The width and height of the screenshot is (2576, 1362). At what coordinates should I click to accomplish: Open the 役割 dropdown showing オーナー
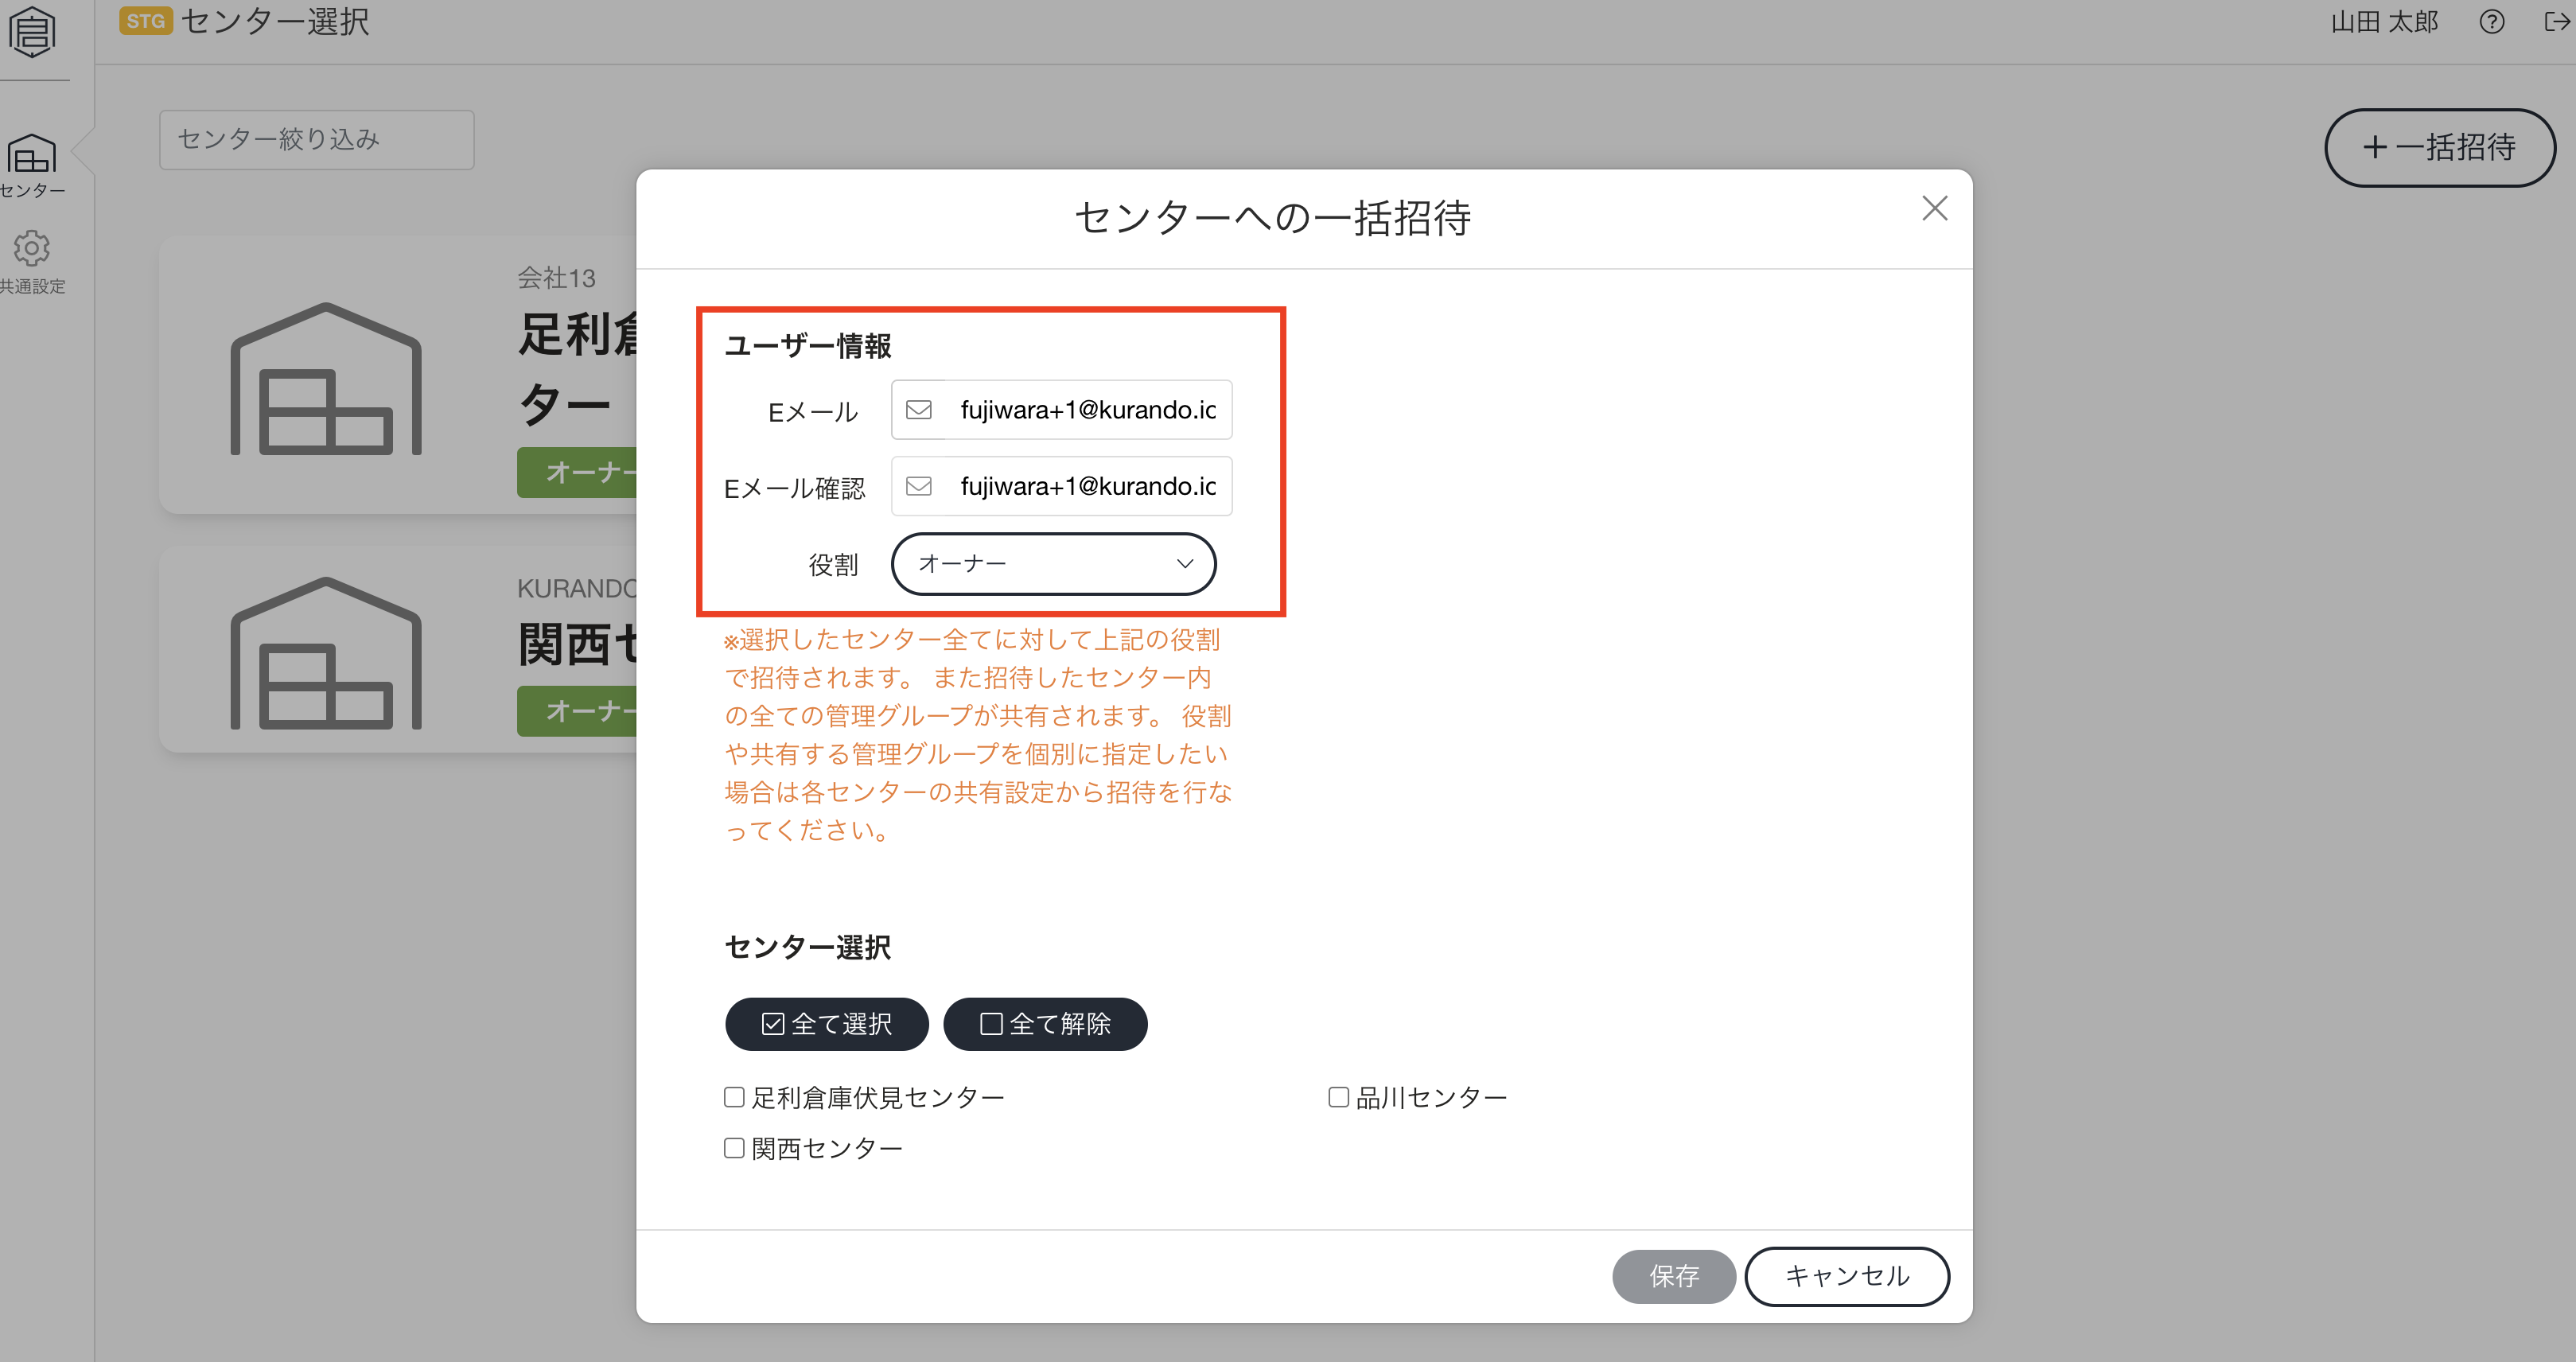[1053, 564]
